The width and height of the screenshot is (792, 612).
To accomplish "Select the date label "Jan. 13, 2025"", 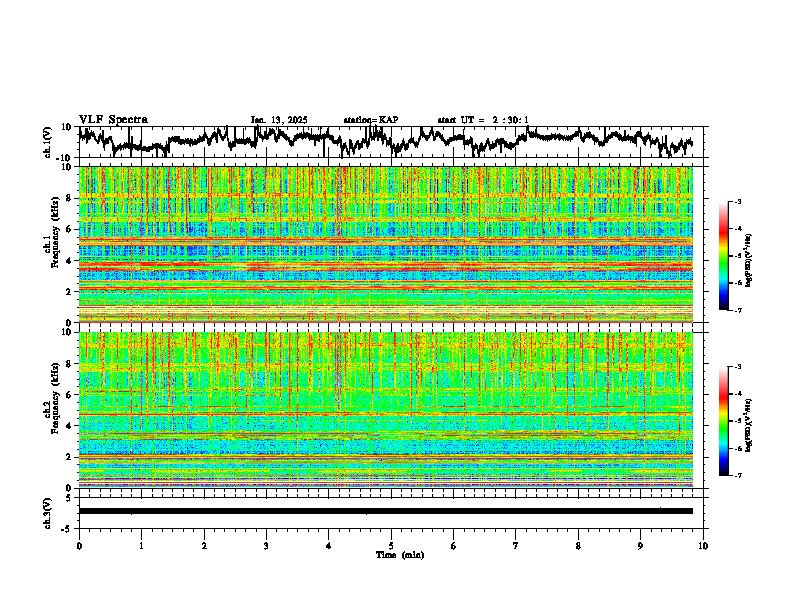I will coord(279,120).
